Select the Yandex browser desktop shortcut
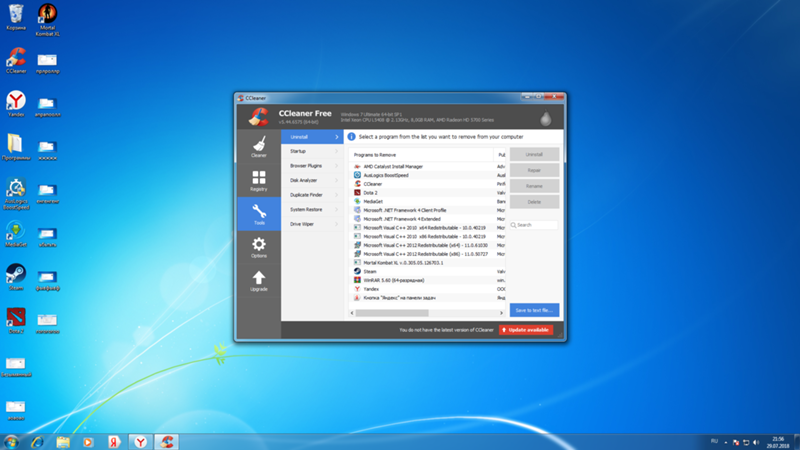Viewport: 800px width, 450px height. (16, 104)
